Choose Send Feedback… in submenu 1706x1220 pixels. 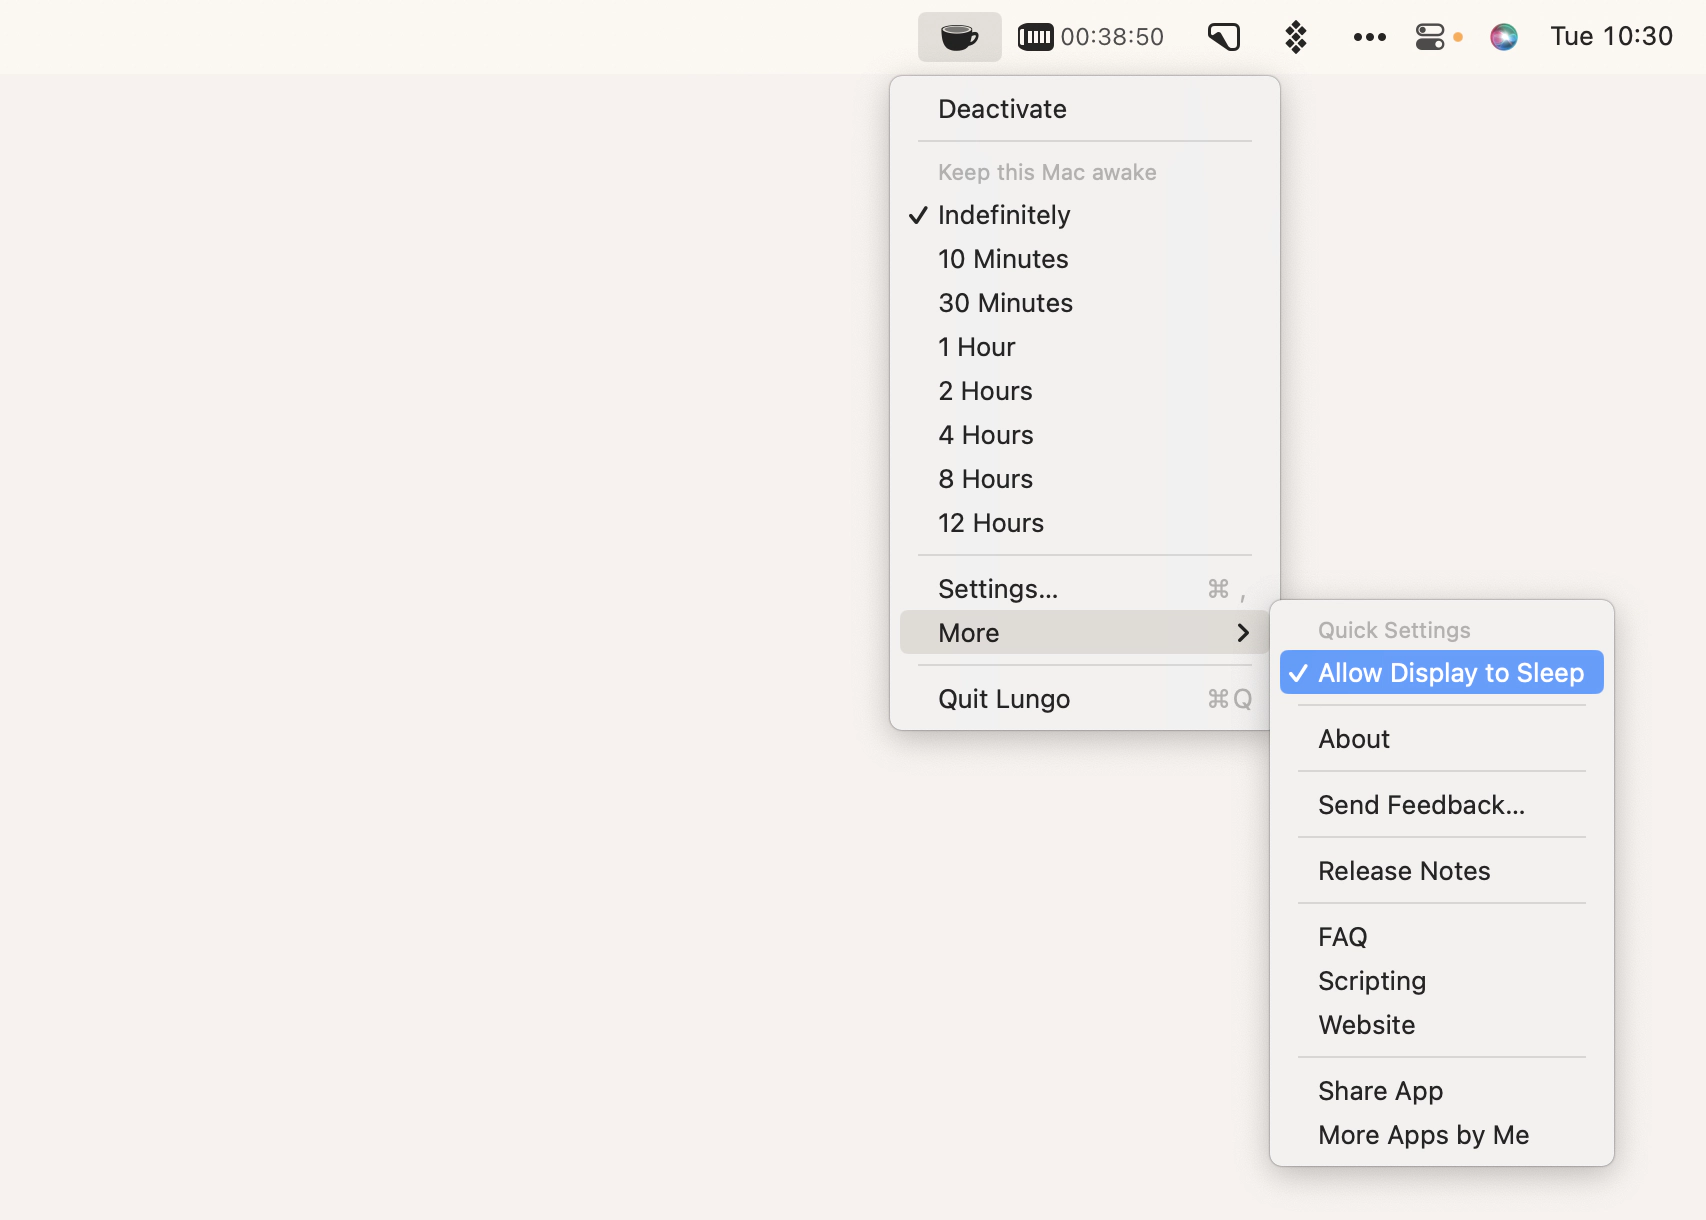click(1441, 805)
